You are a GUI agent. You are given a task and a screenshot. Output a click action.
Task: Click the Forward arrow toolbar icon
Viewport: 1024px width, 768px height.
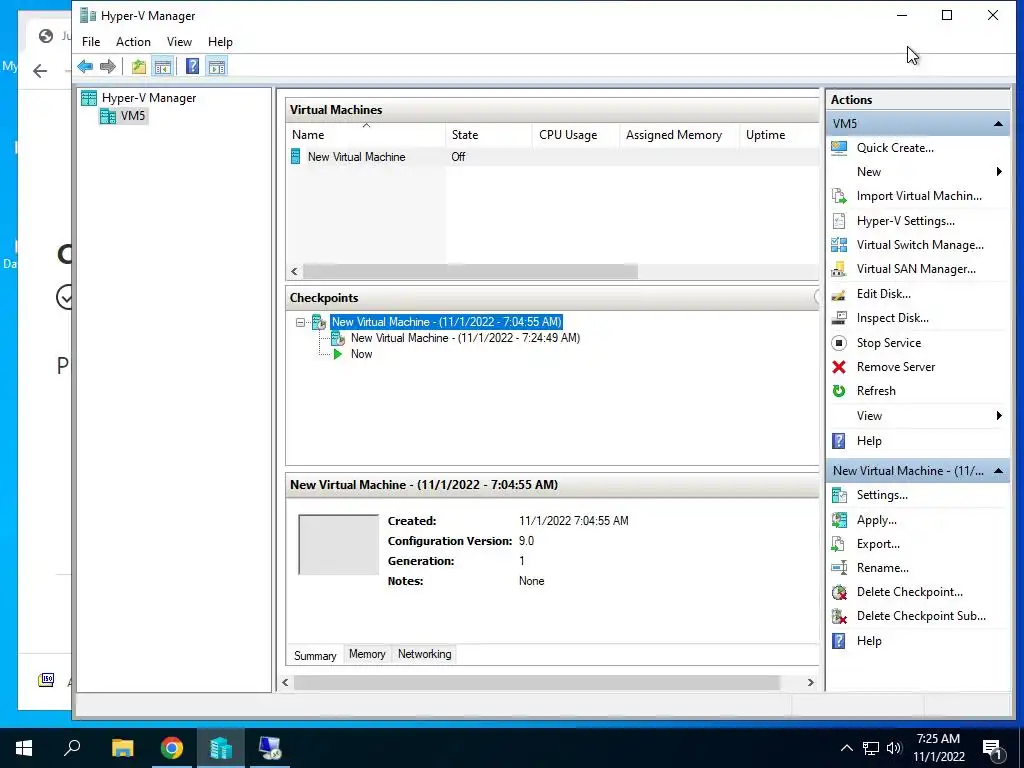pos(108,67)
